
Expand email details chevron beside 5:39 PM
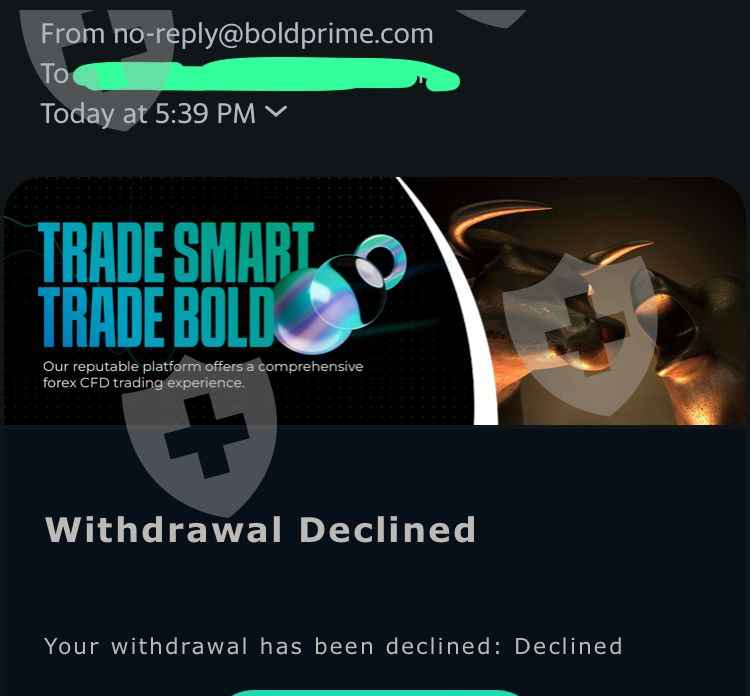pyautogui.click(x=276, y=112)
